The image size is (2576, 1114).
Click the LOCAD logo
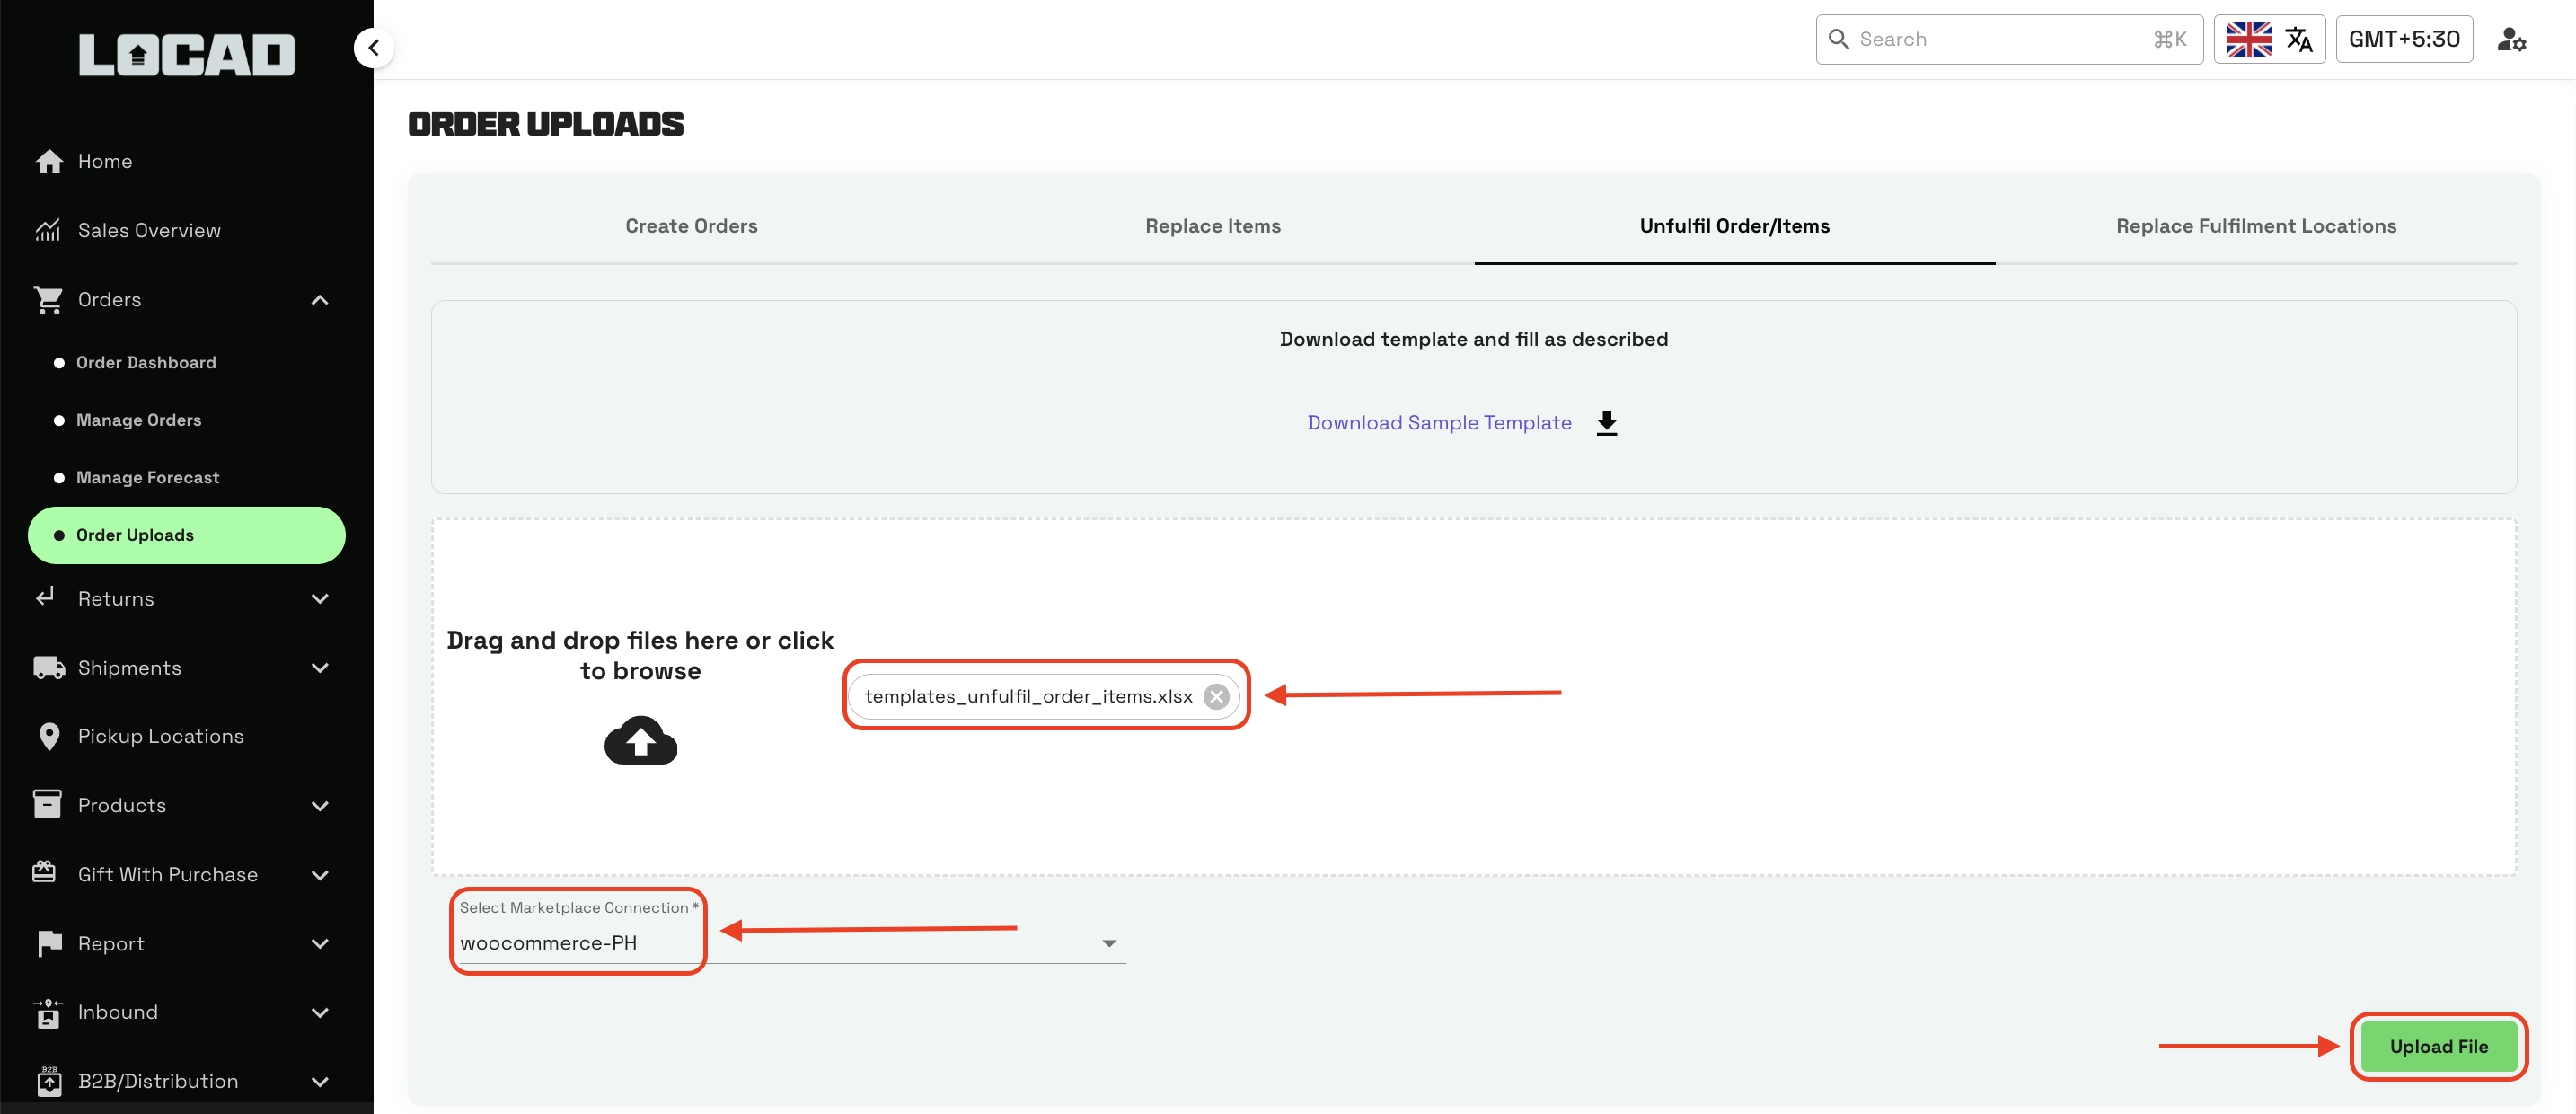click(187, 55)
